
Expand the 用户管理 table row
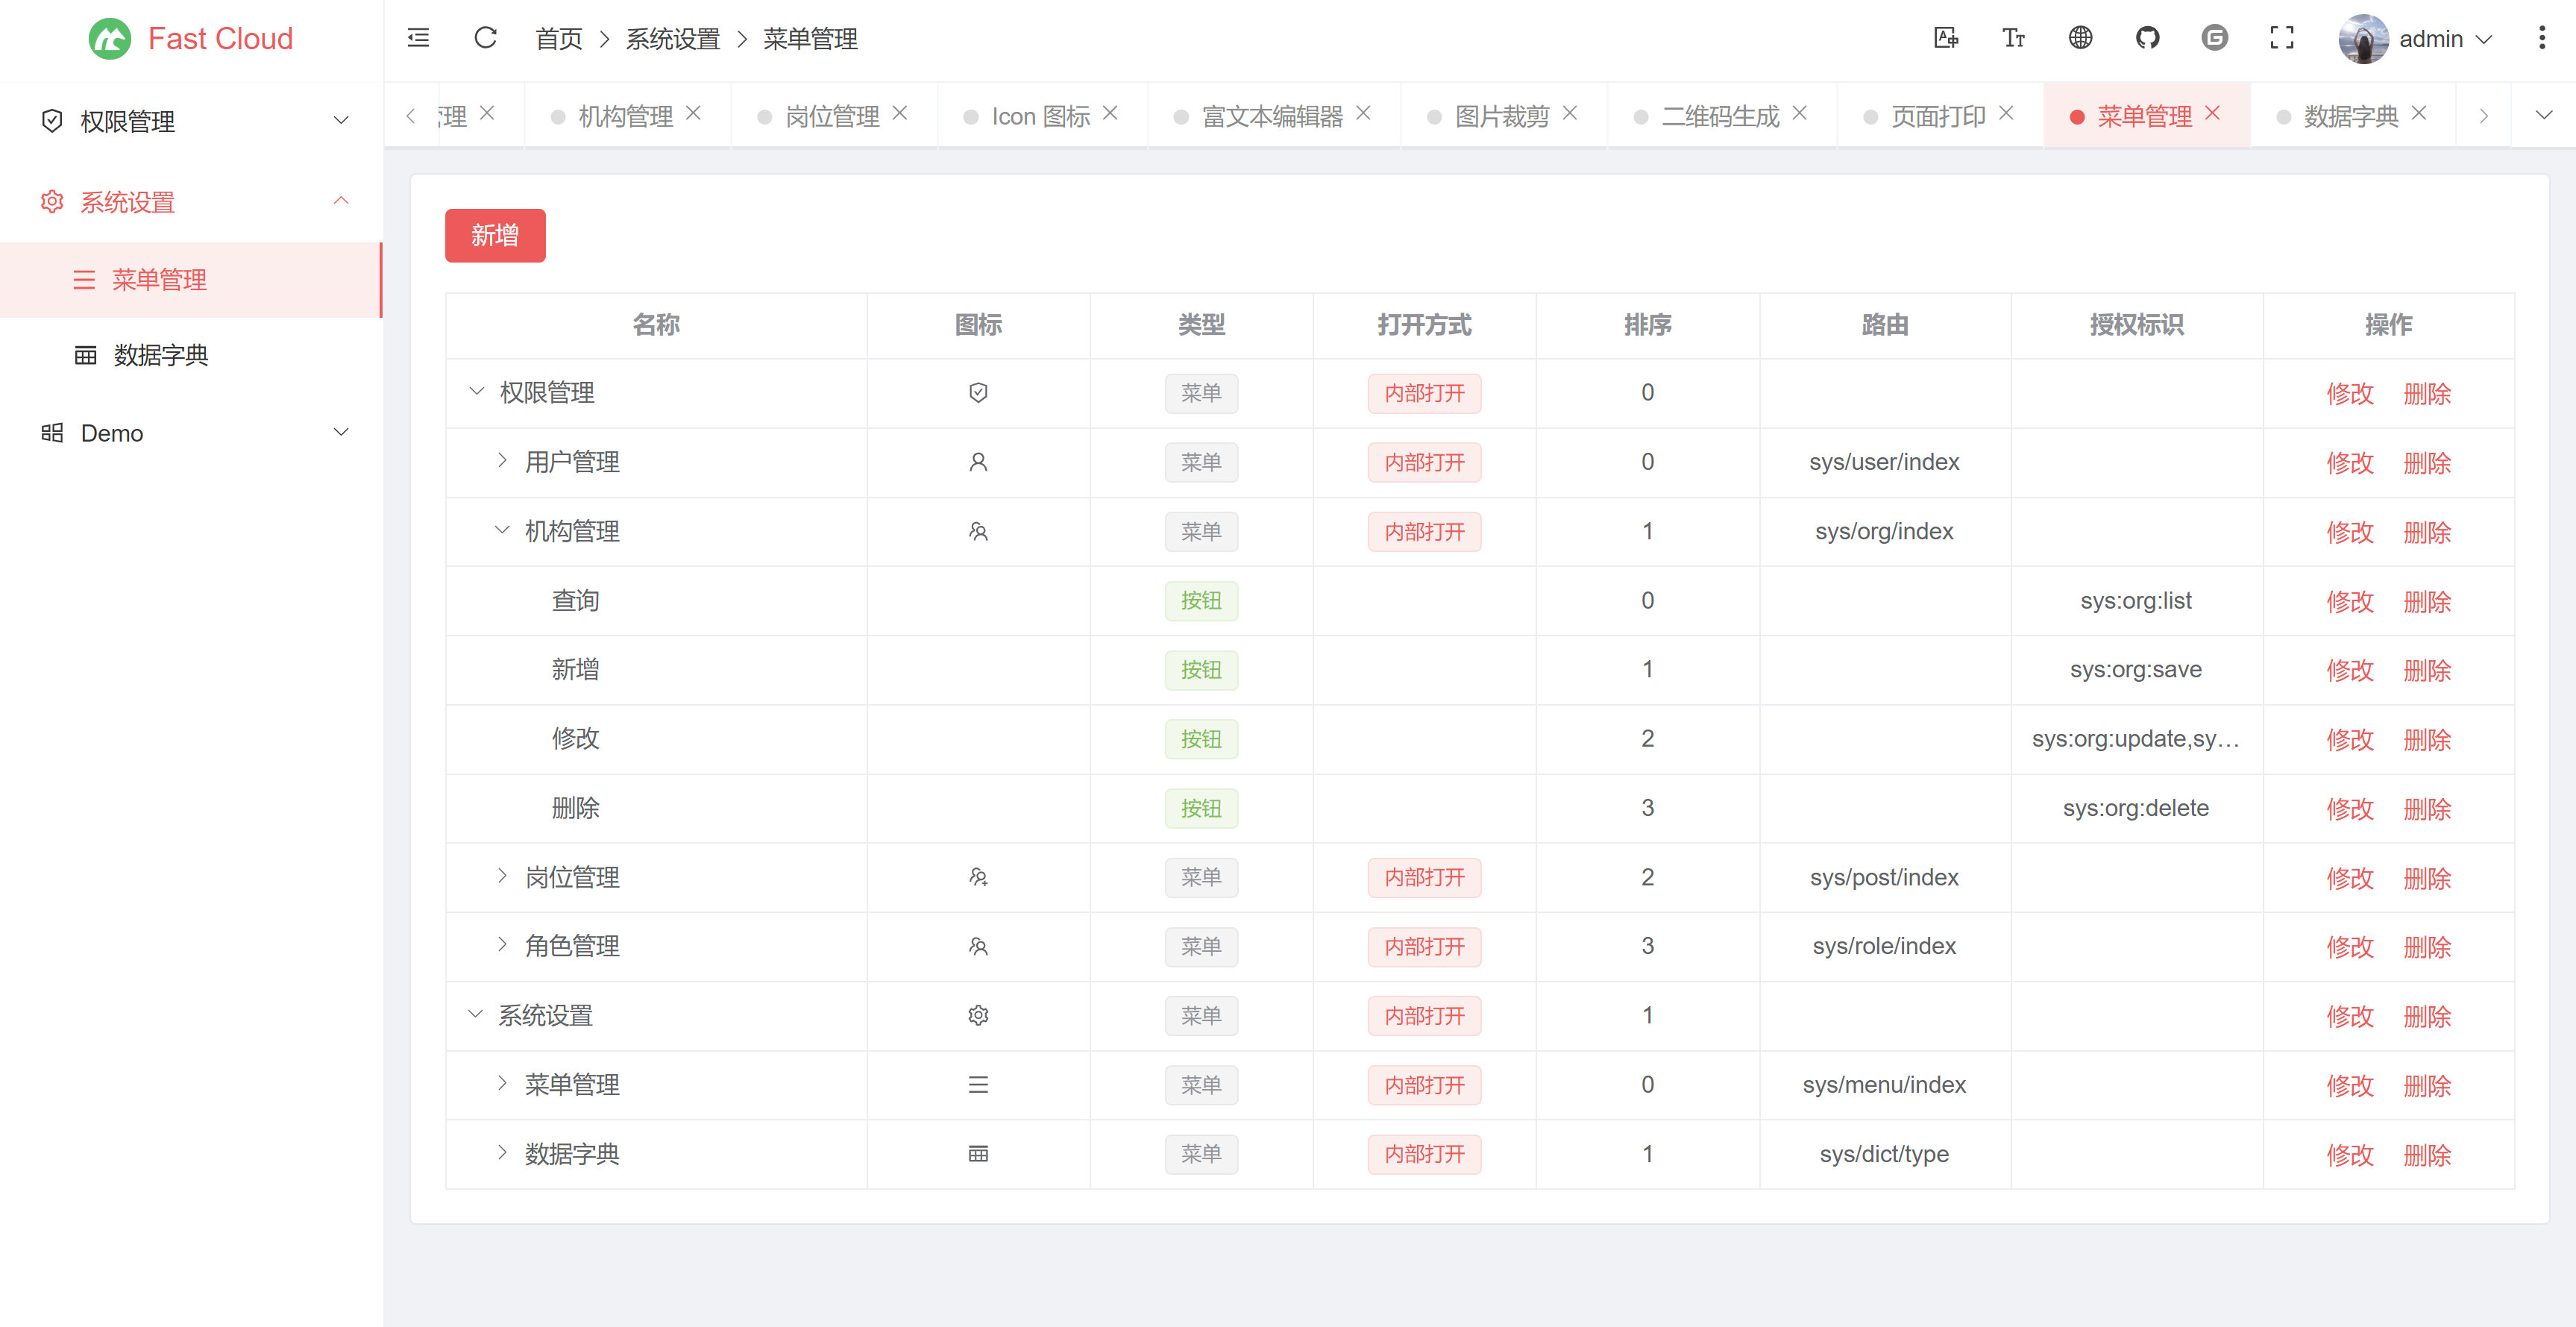(x=502, y=461)
